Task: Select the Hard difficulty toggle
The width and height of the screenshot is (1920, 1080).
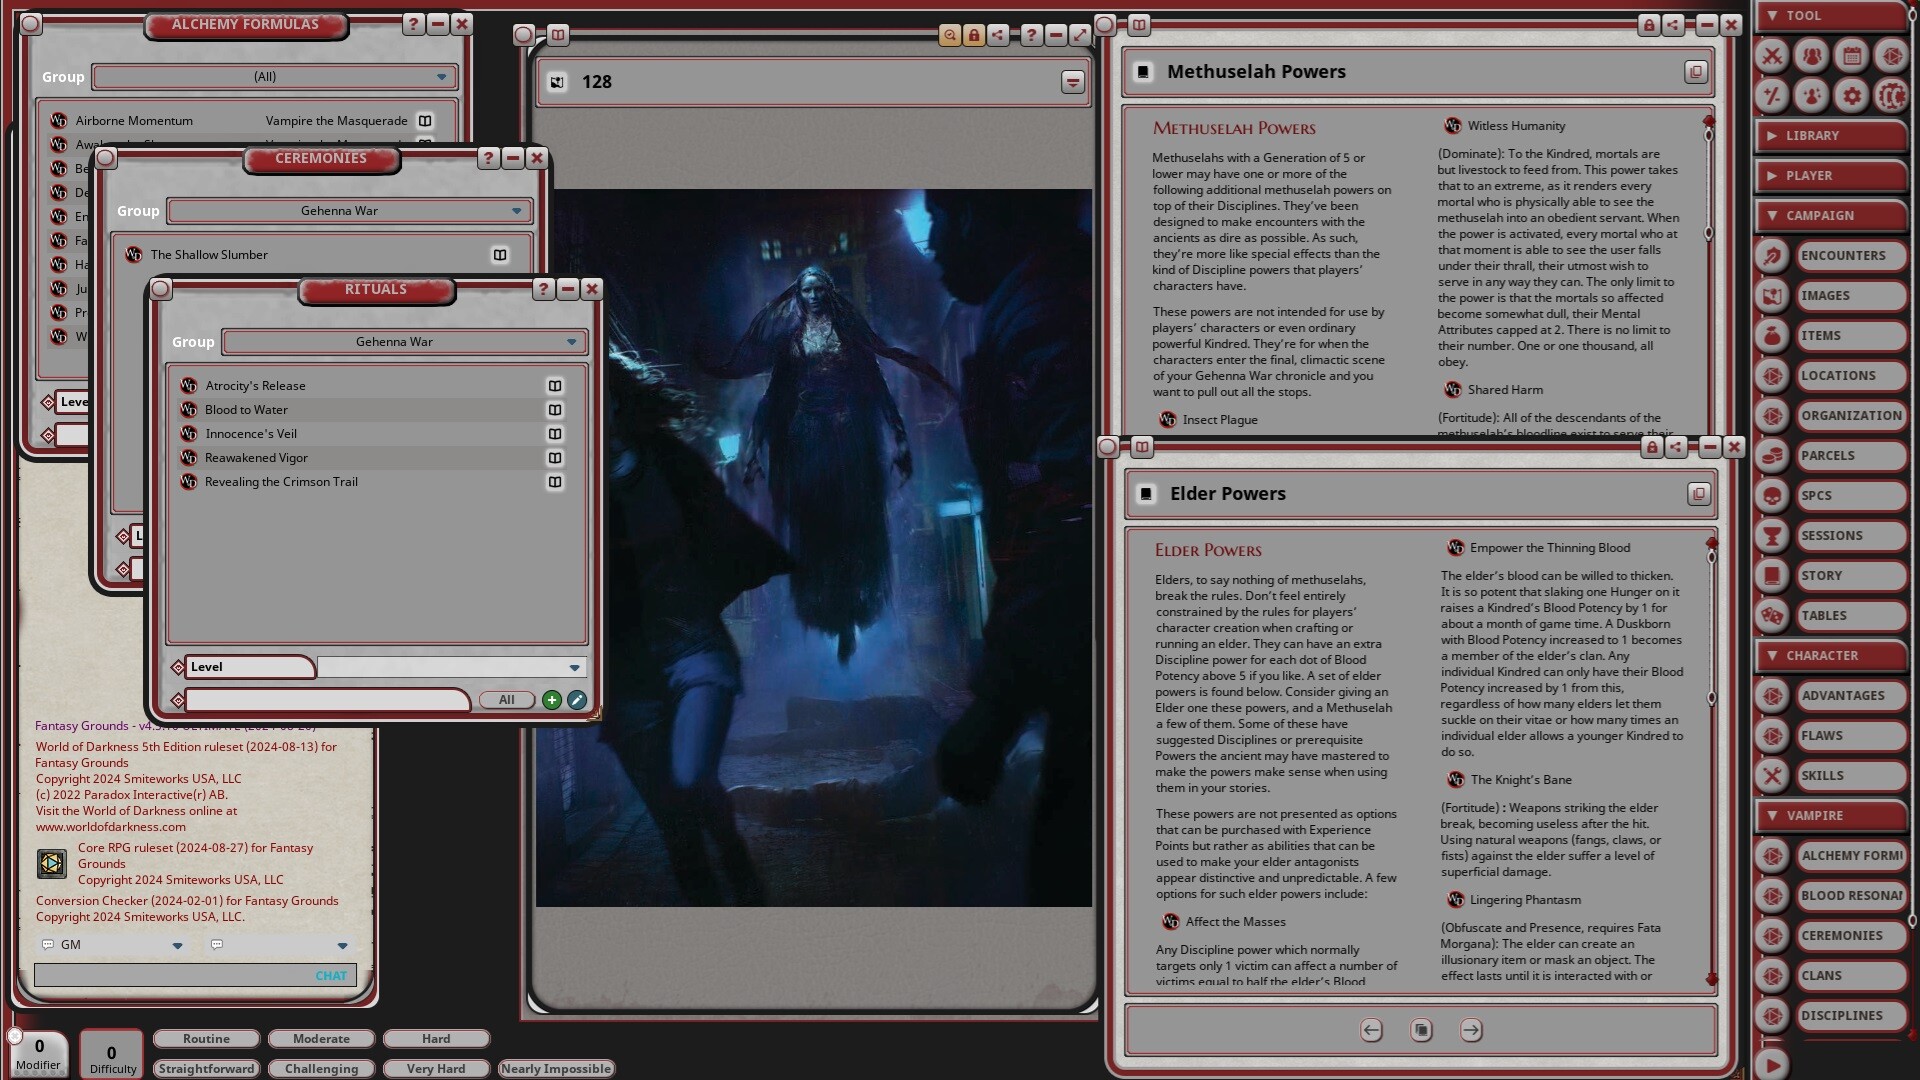Action: pyautogui.click(x=436, y=1038)
